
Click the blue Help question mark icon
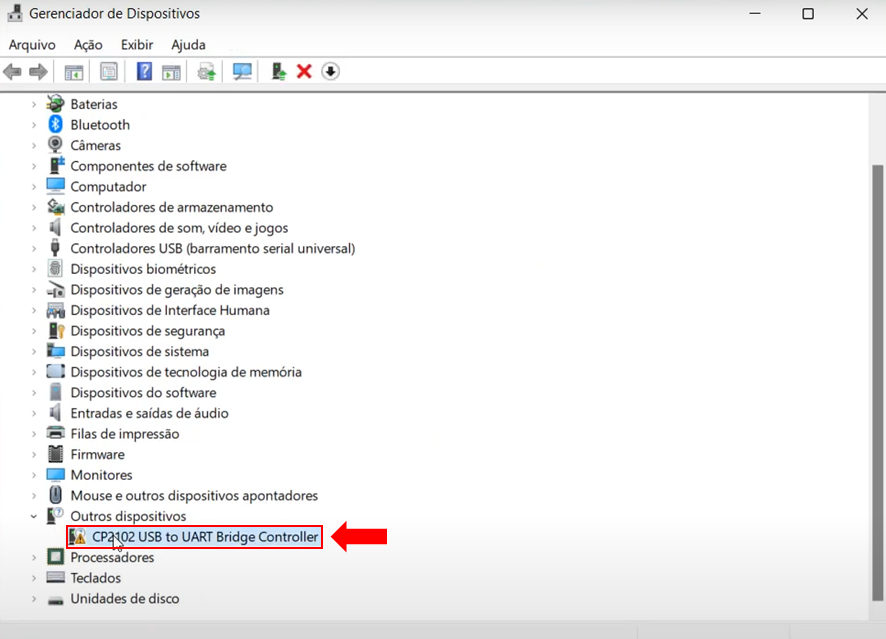click(x=144, y=72)
